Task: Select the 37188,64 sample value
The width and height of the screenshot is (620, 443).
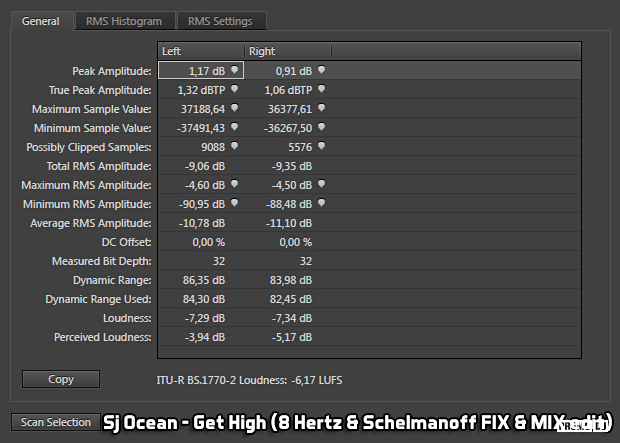Action: (x=203, y=109)
